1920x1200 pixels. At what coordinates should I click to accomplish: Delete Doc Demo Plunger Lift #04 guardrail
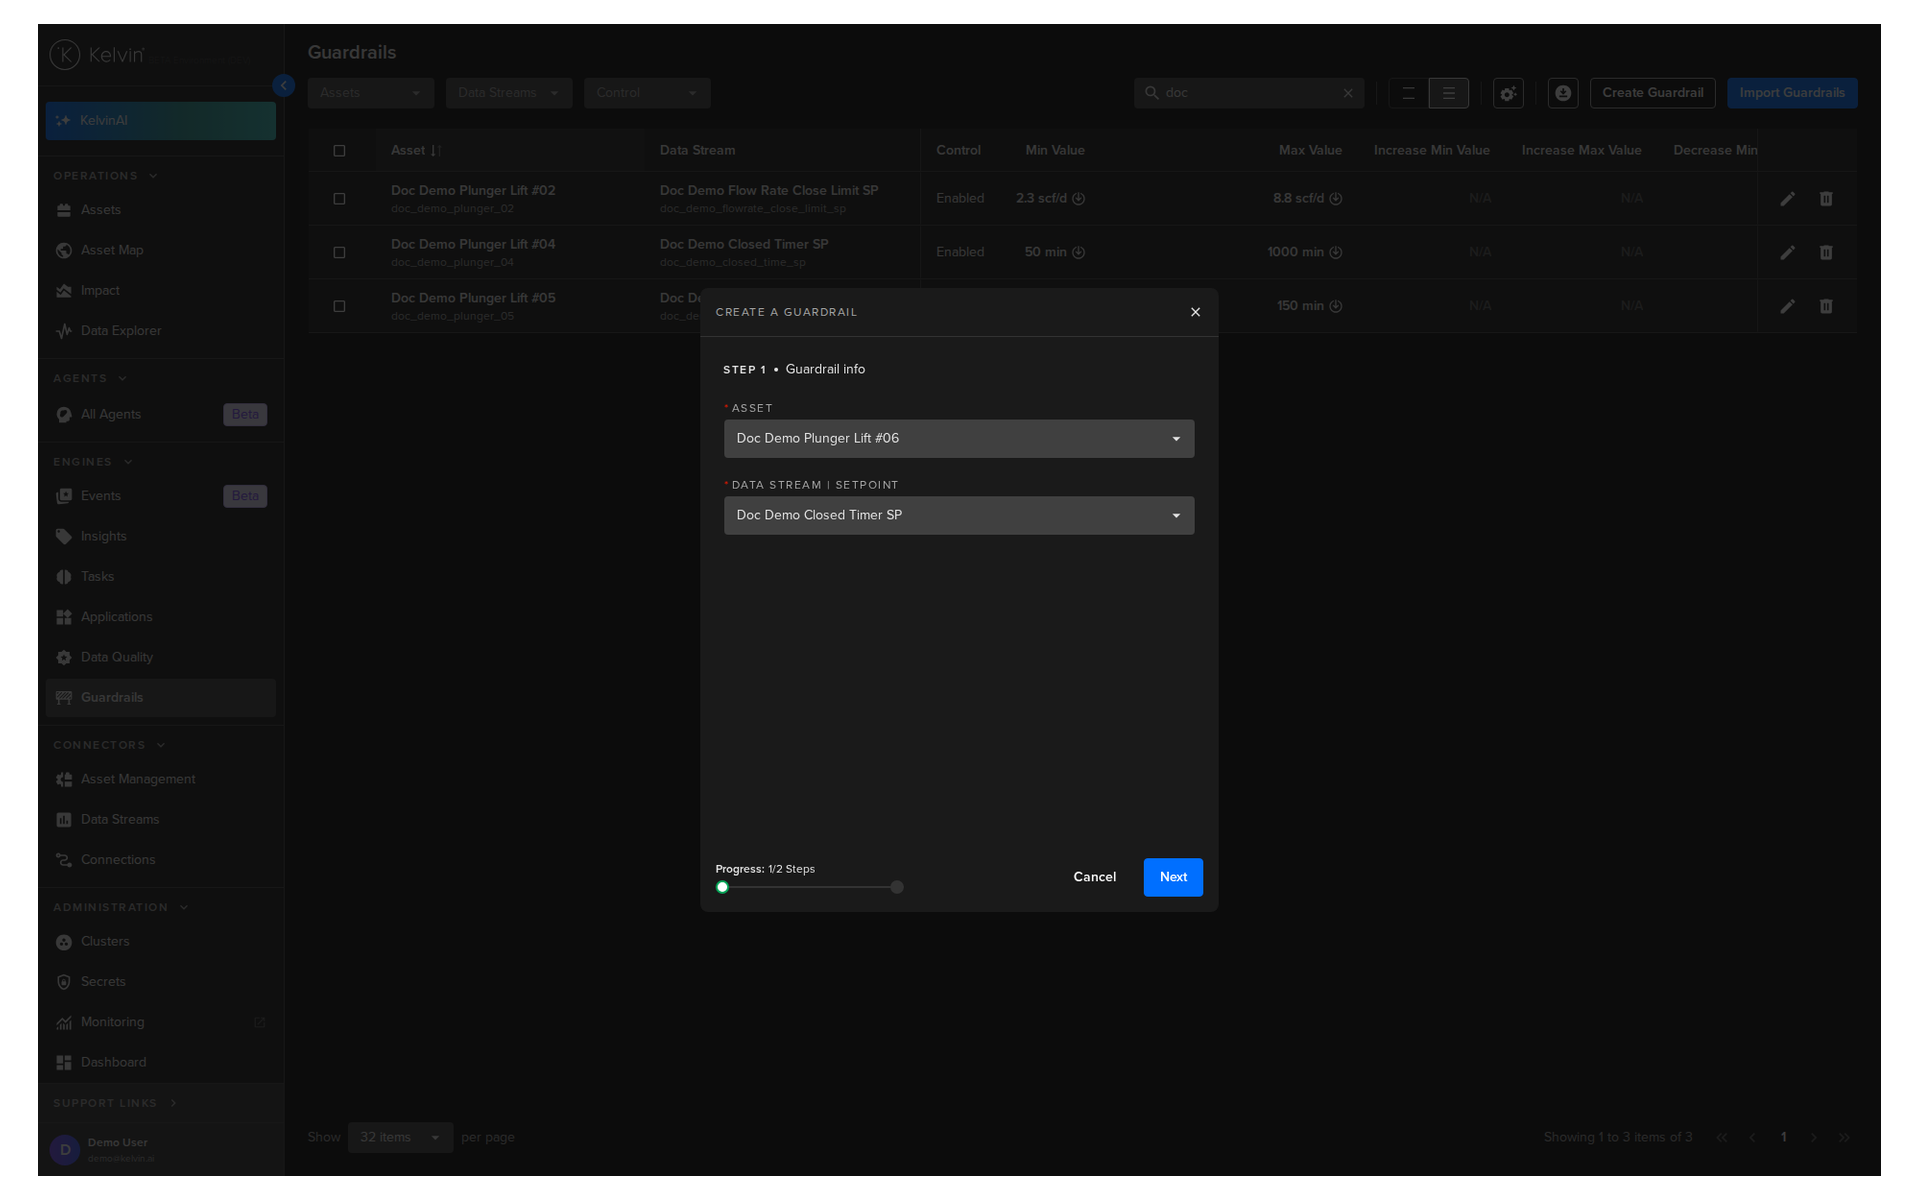point(1826,253)
